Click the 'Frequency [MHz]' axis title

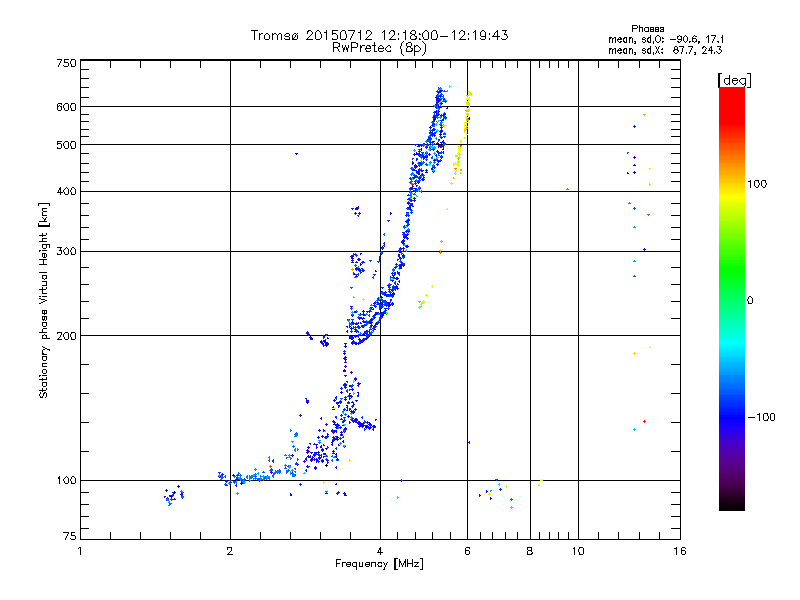pos(379,564)
